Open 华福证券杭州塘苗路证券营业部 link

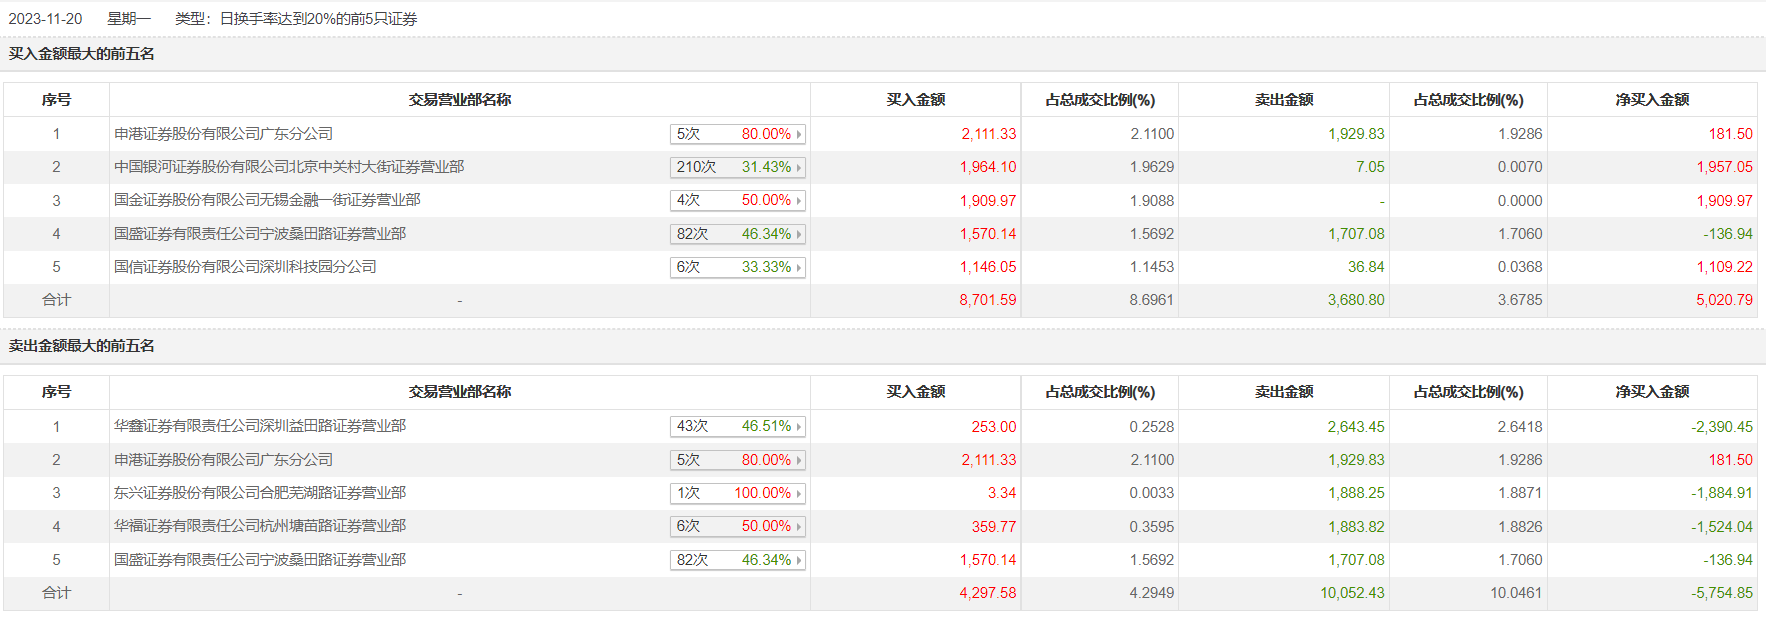click(260, 526)
